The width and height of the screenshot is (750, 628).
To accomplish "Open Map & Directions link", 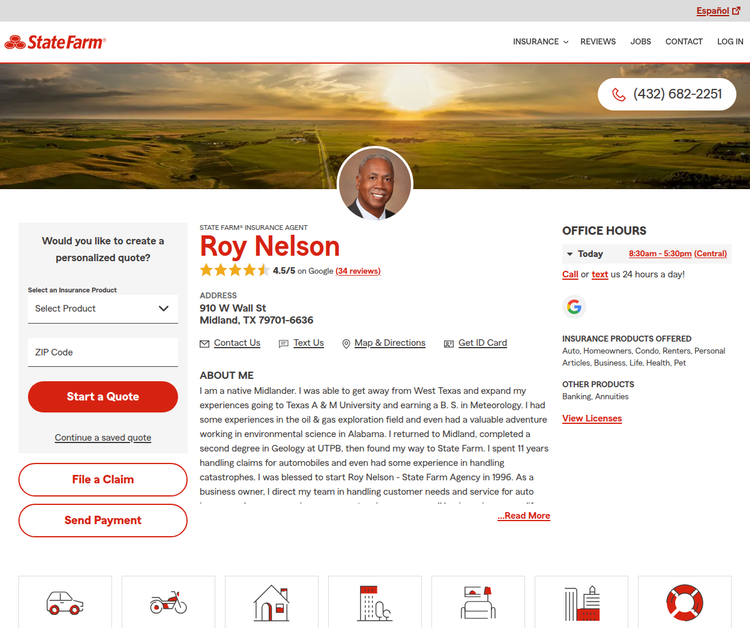I will 390,343.
